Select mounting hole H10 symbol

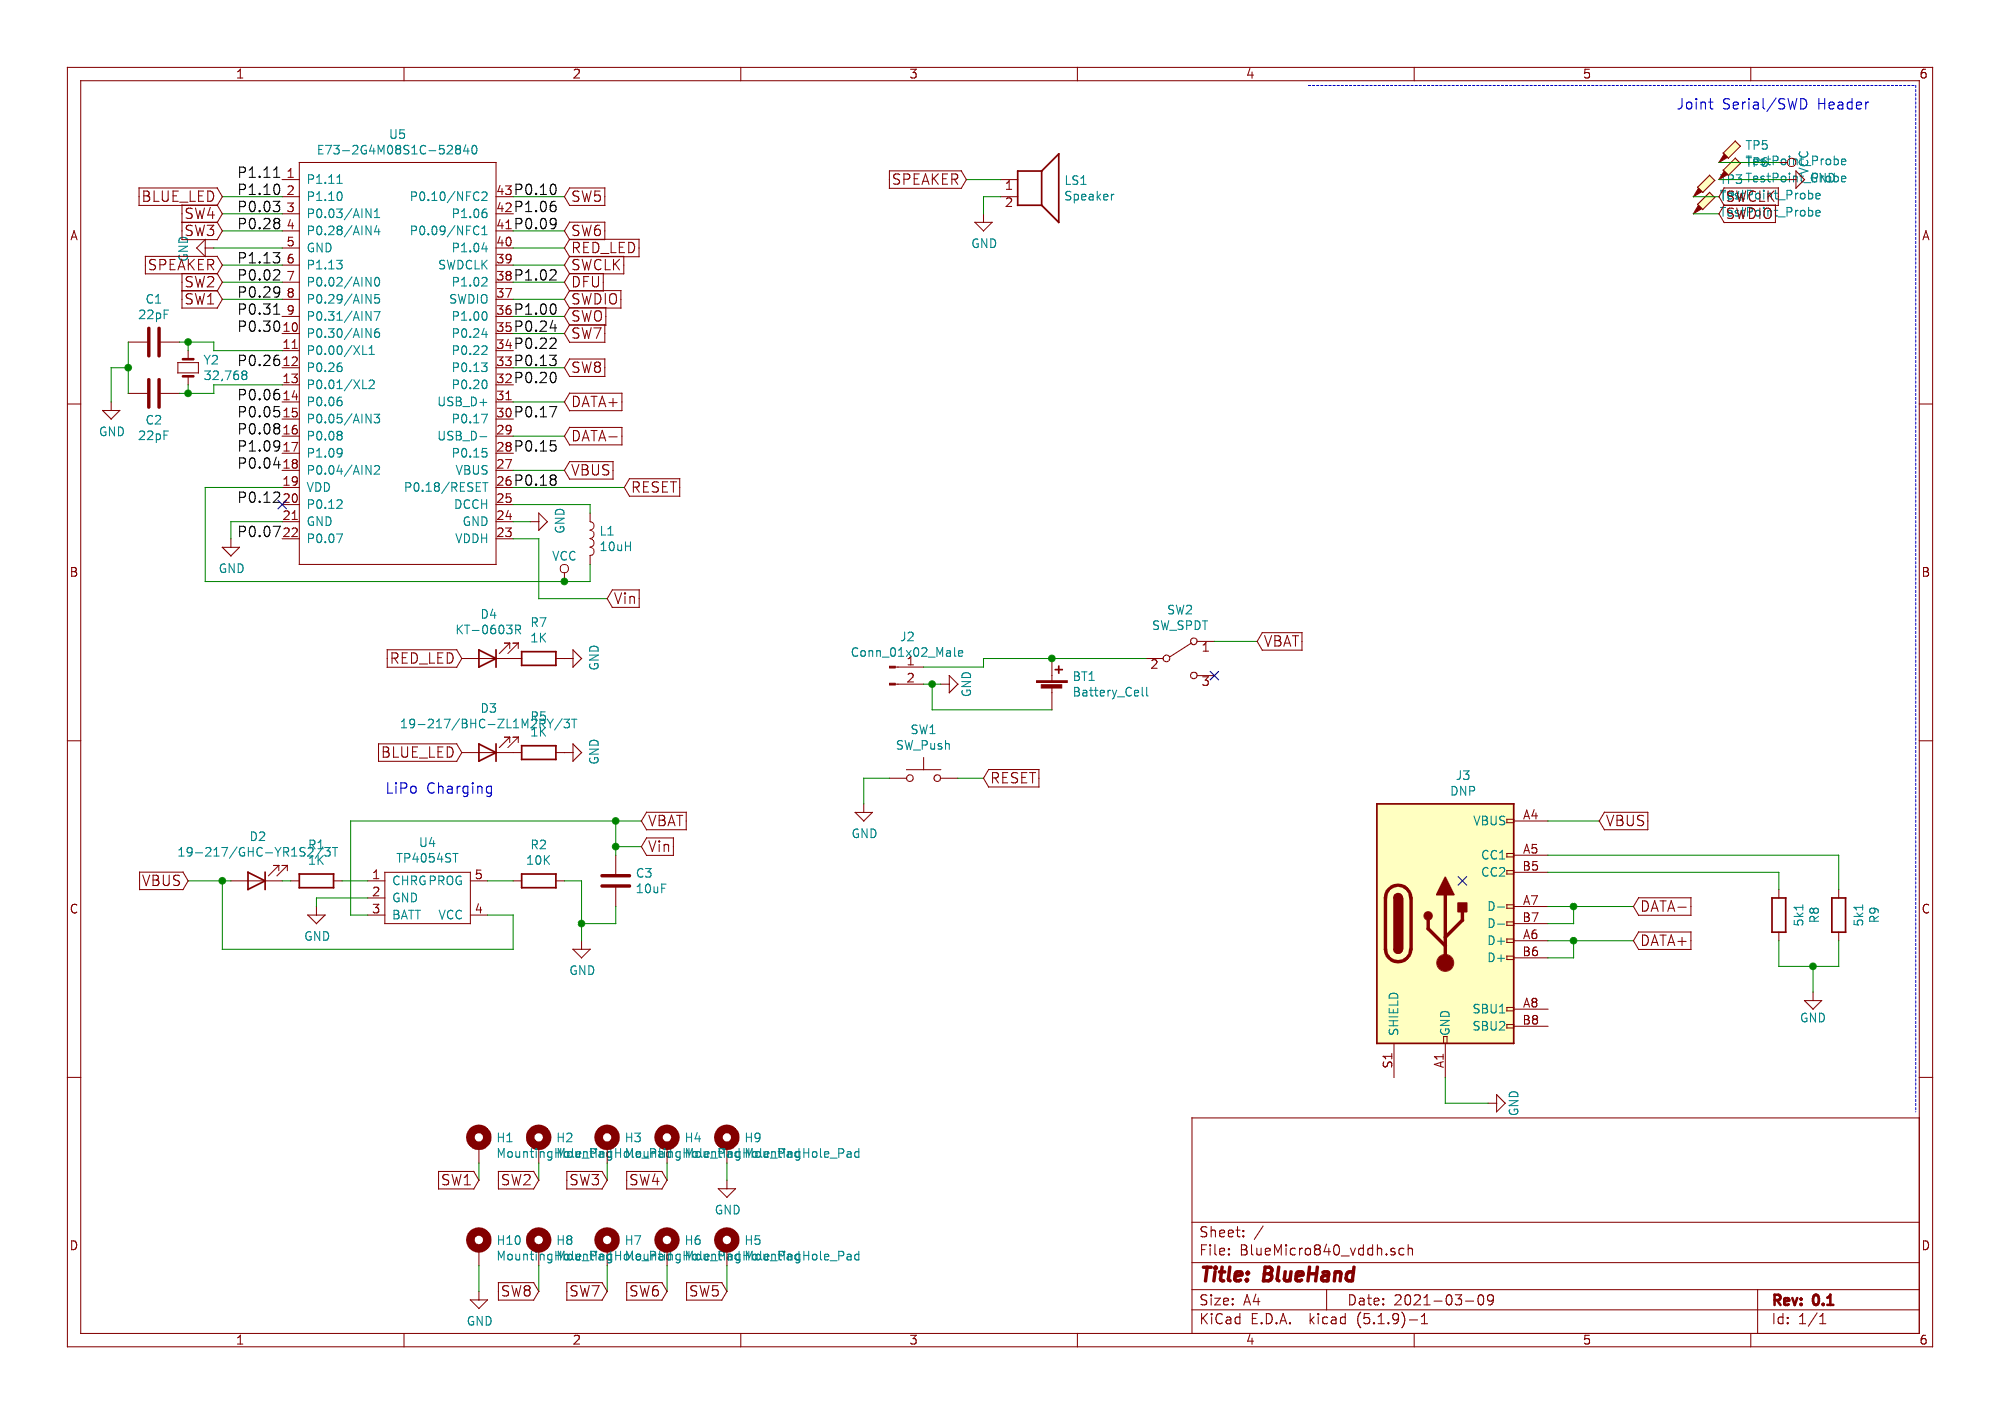479,1240
